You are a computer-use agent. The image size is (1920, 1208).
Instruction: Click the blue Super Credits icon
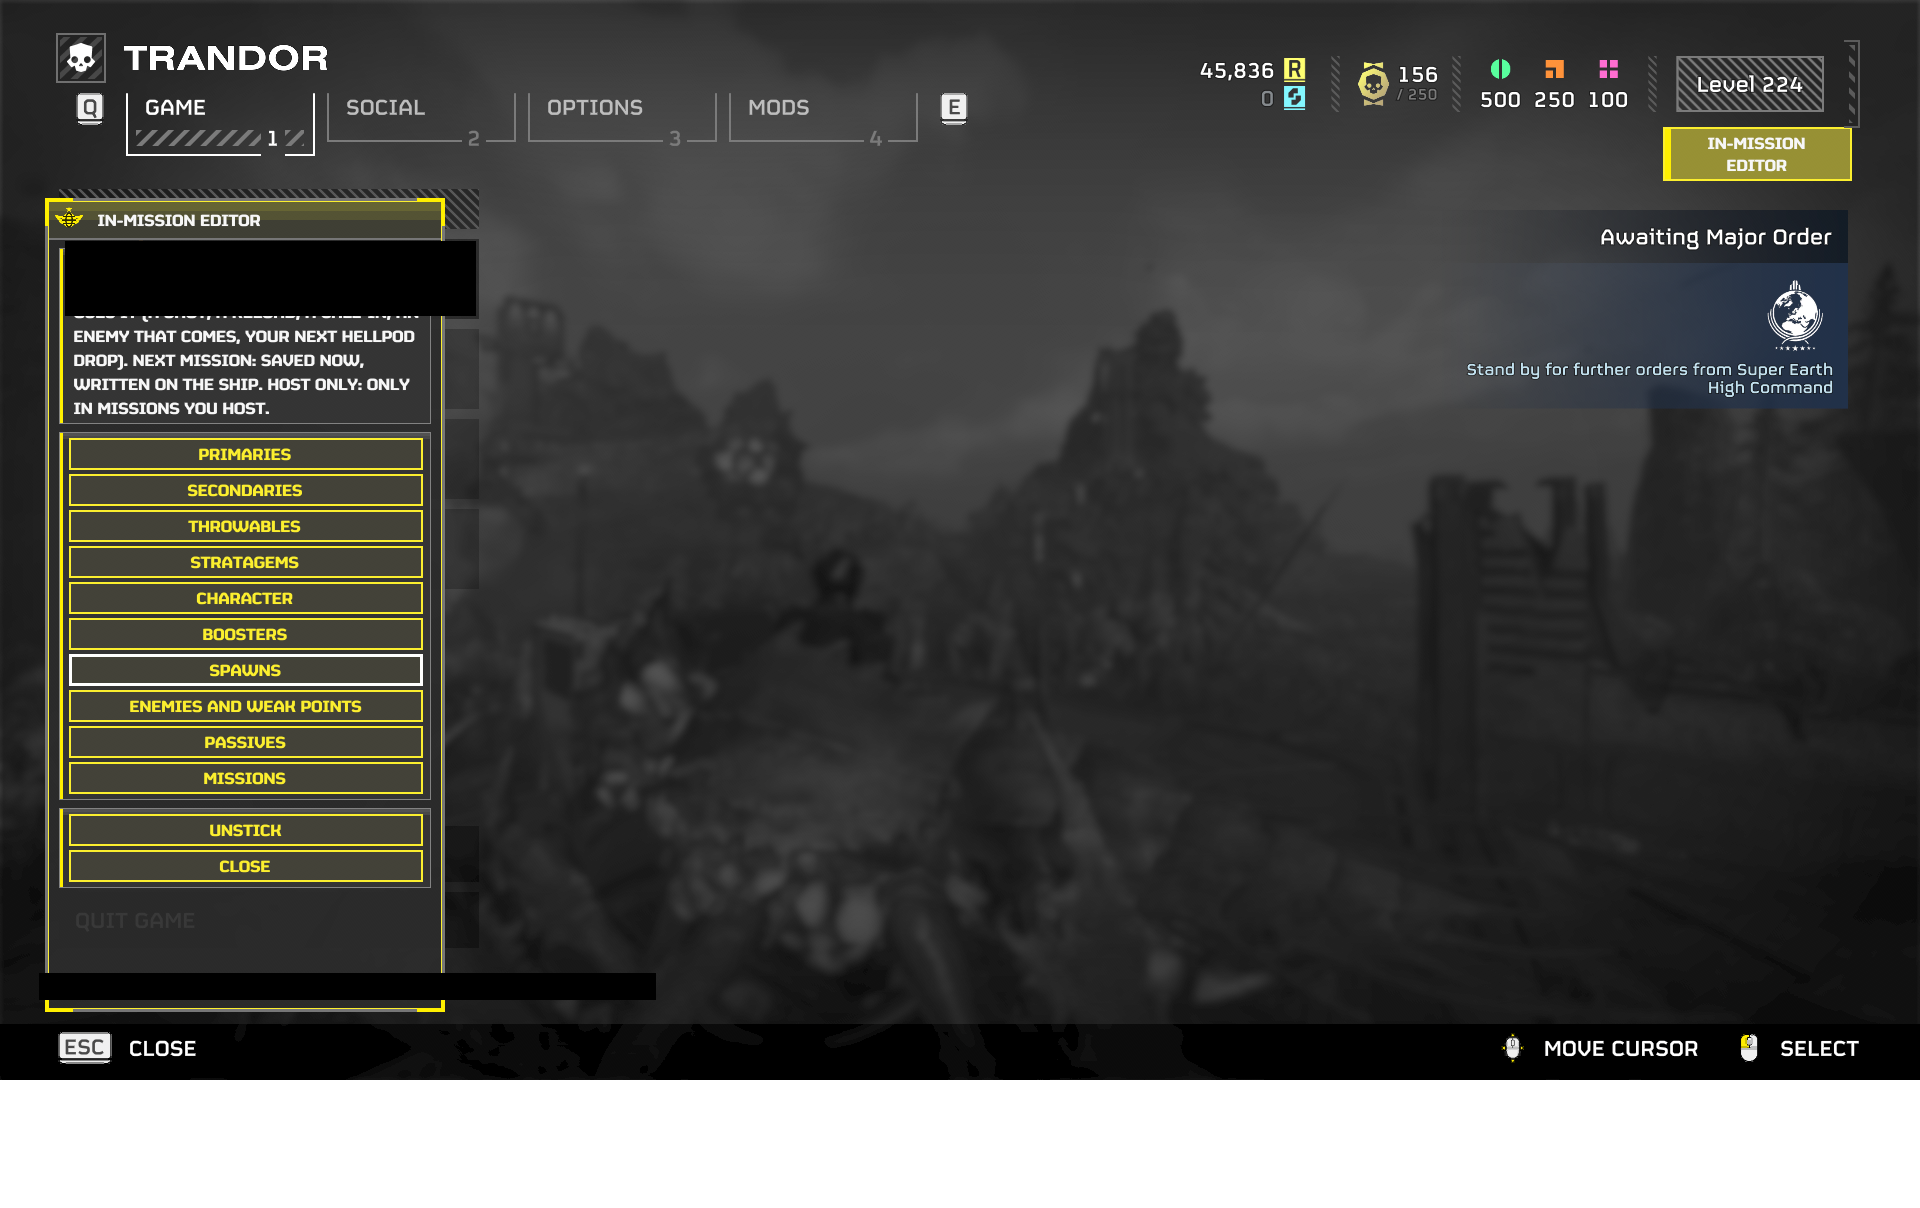[1294, 97]
